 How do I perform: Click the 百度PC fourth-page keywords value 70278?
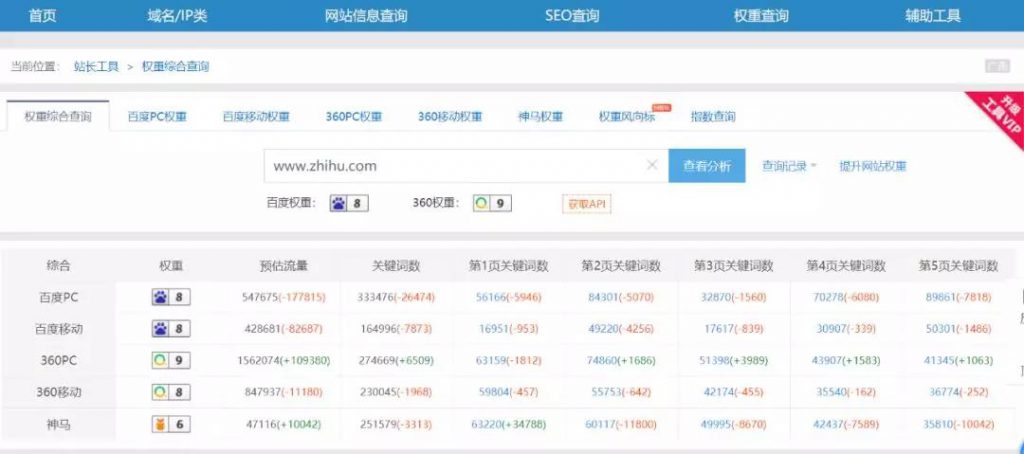coord(828,297)
